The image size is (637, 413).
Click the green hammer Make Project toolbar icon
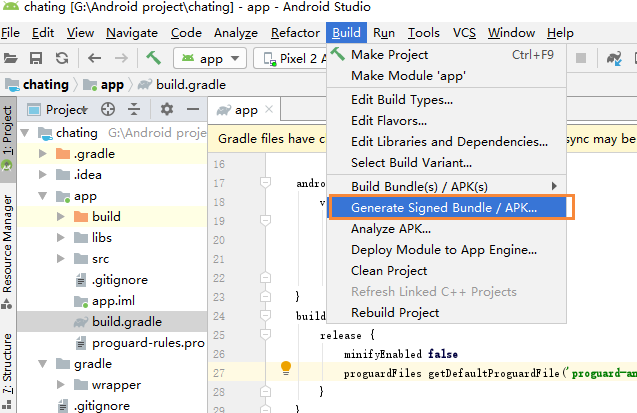click(x=153, y=58)
